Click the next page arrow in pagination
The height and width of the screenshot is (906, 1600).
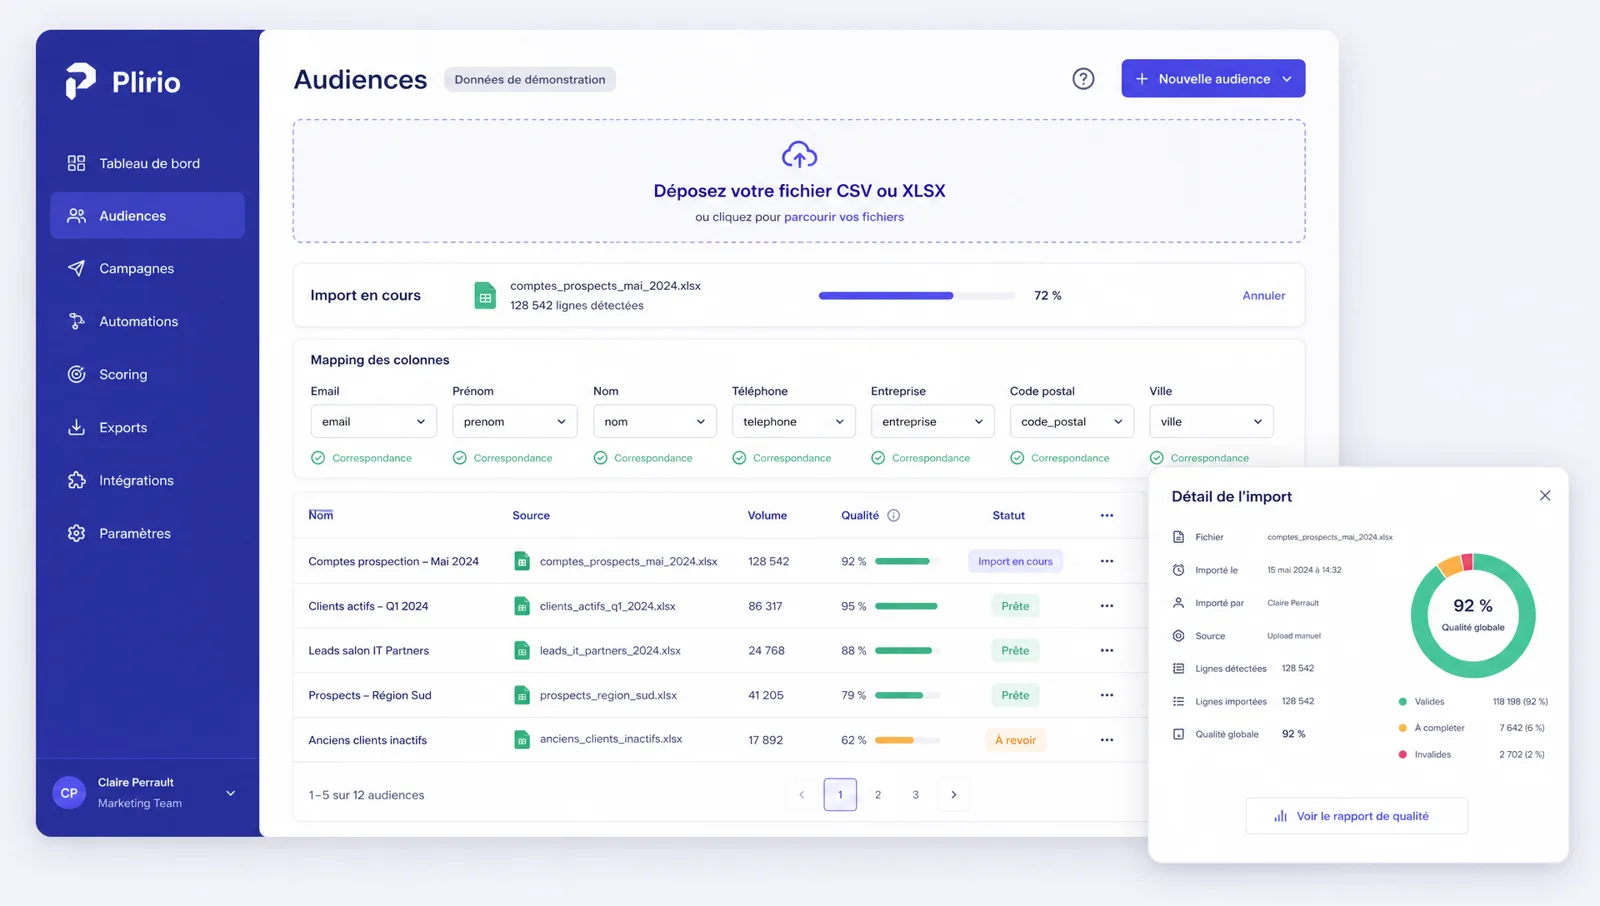click(x=954, y=794)
